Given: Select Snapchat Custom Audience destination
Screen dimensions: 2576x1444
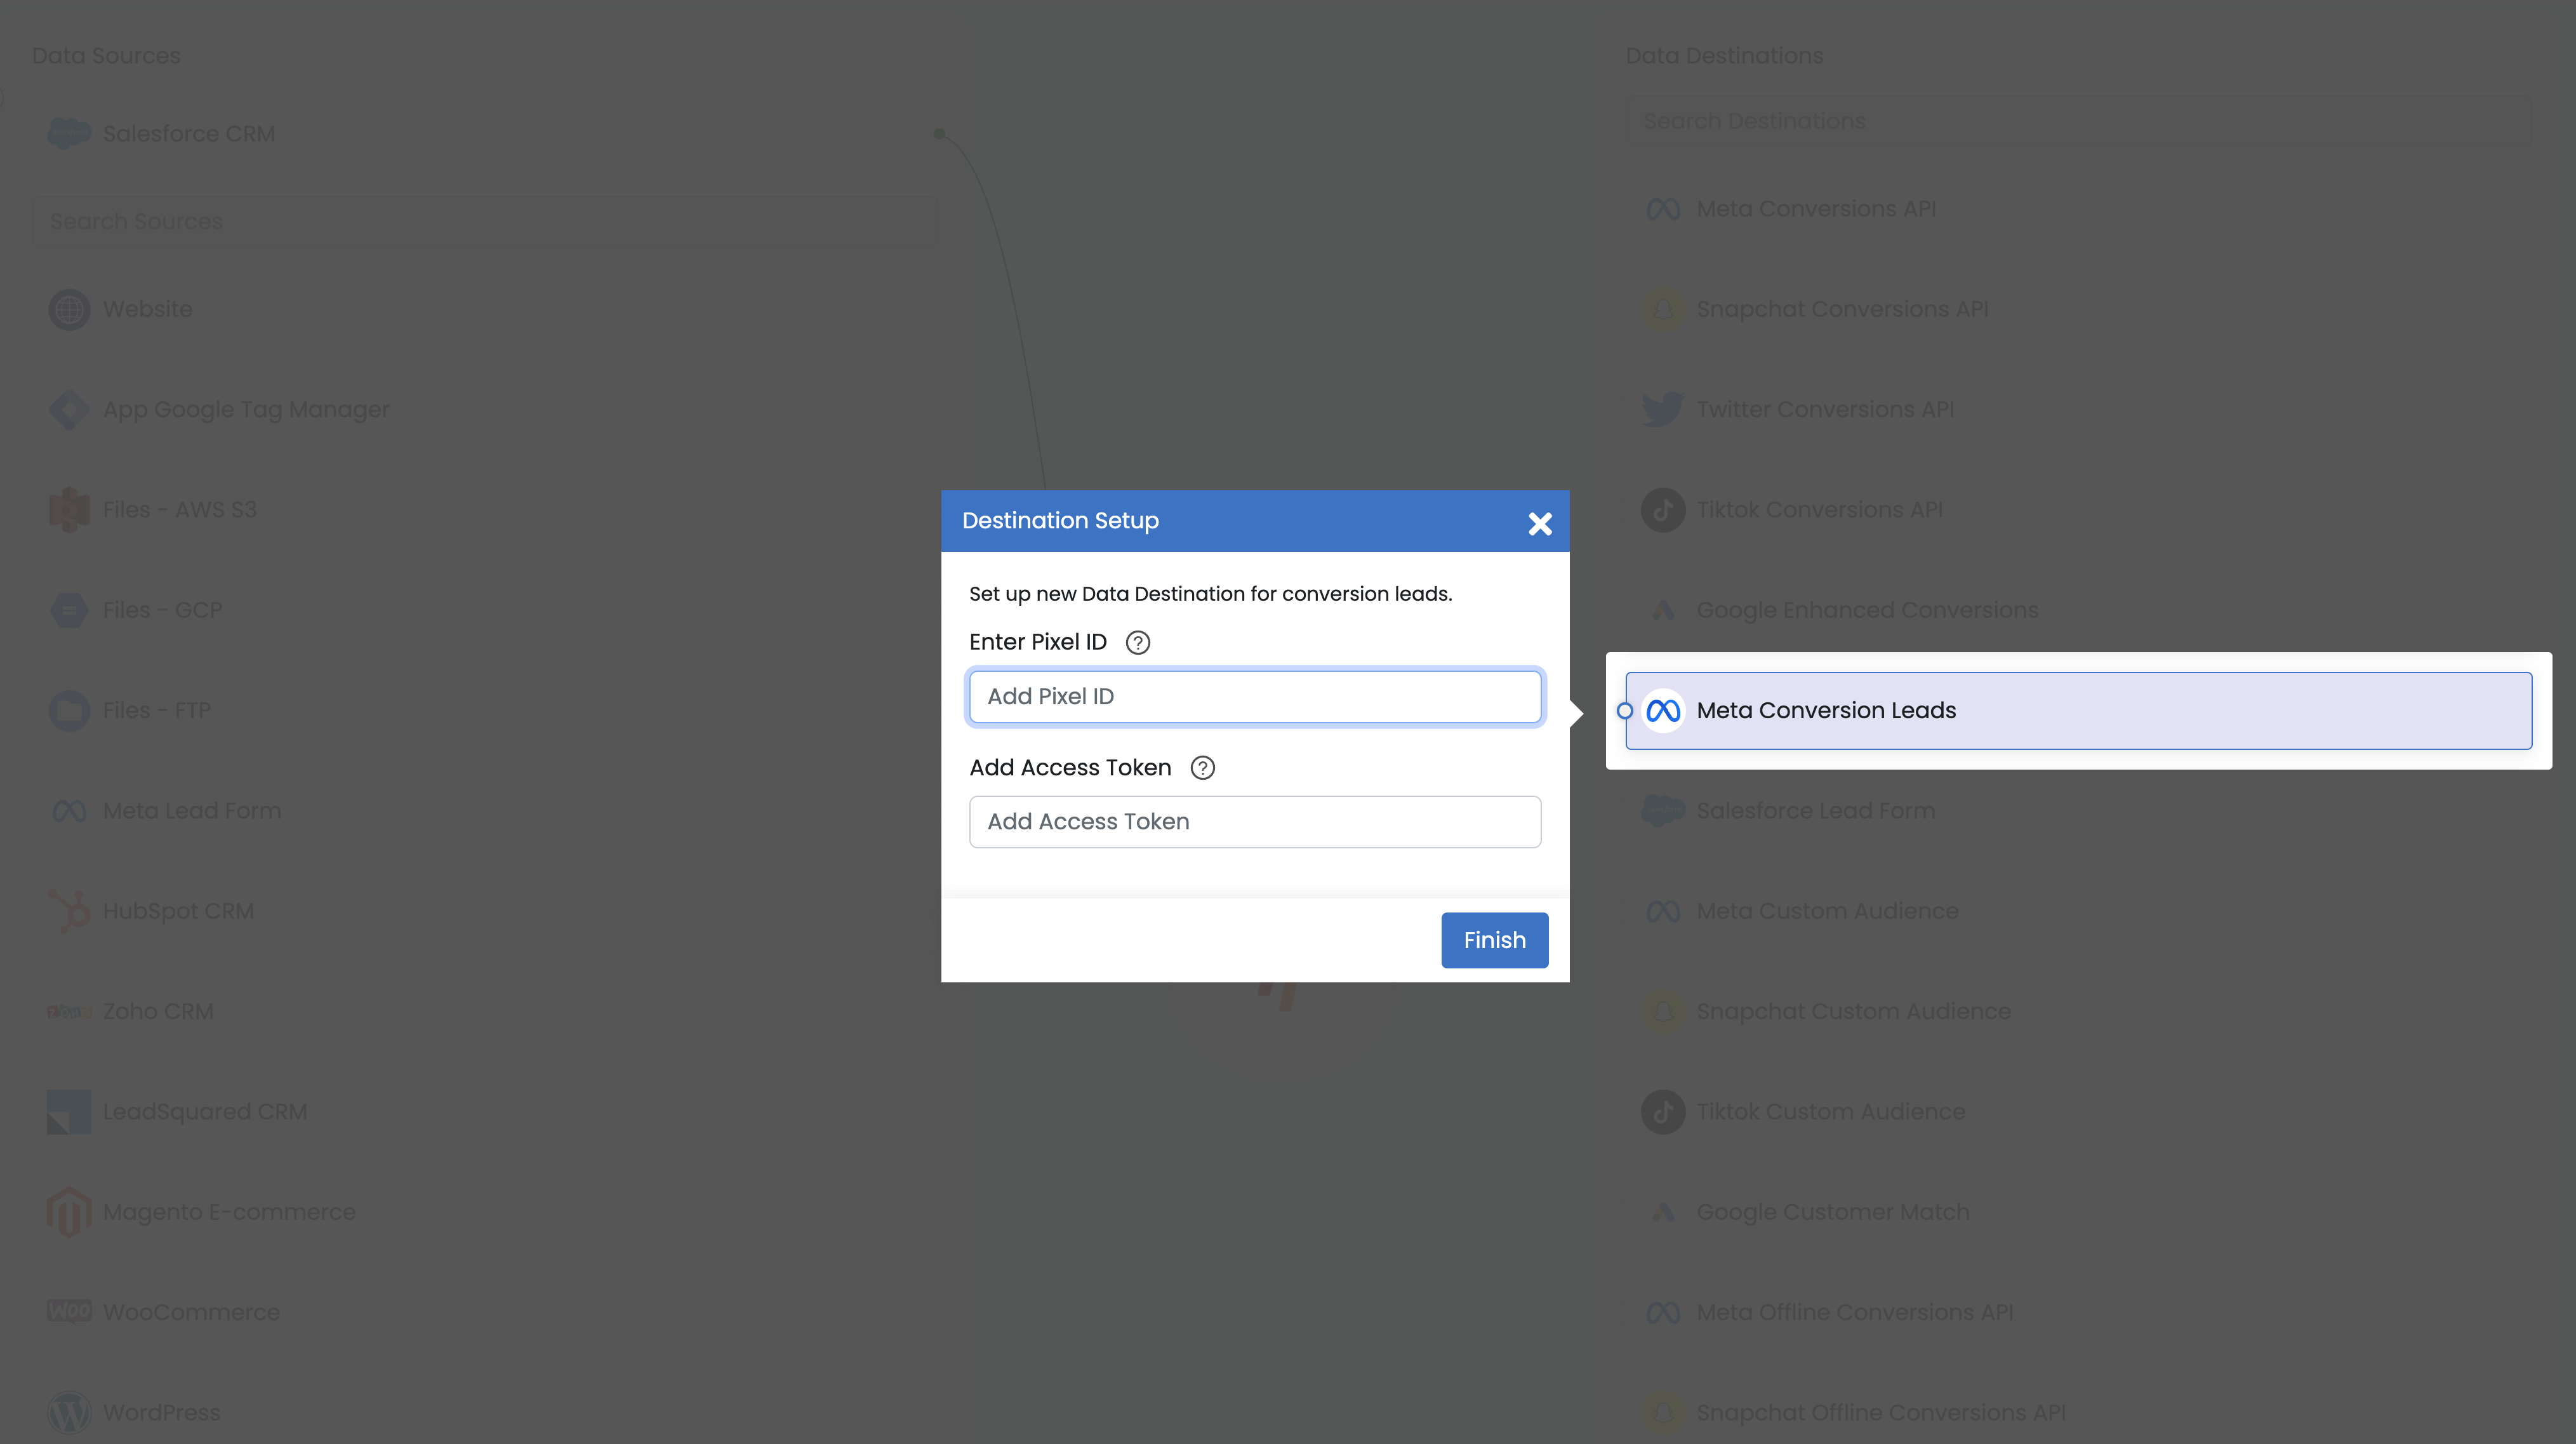Looking at the screenshot, I should (2078, 1012).
